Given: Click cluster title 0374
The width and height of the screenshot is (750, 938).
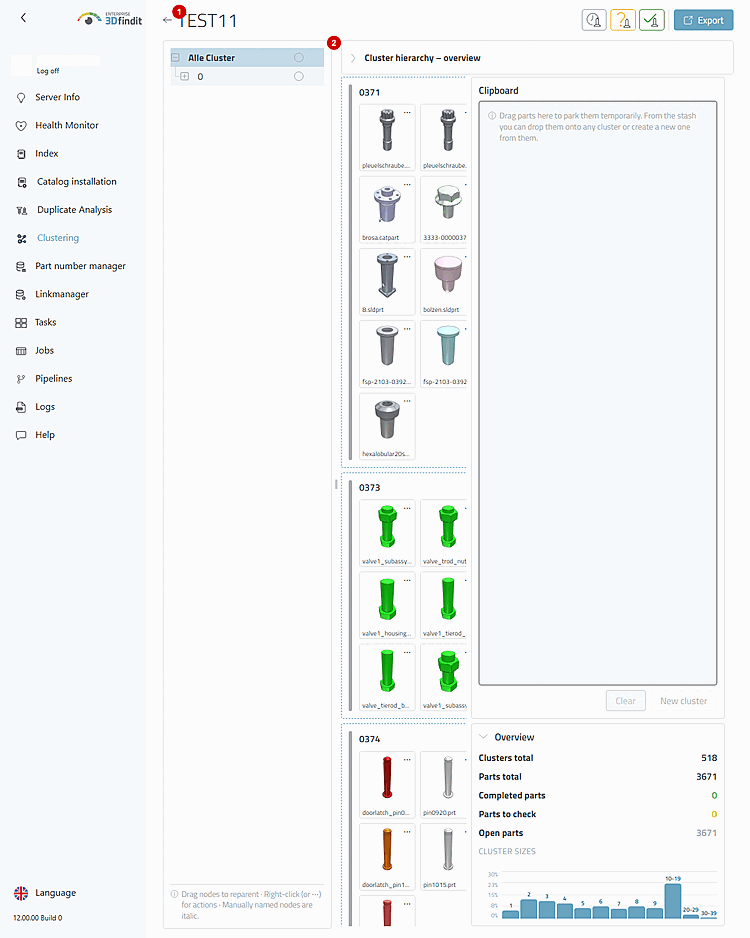Looking at the screenshot, I should (x=369, y=739).
